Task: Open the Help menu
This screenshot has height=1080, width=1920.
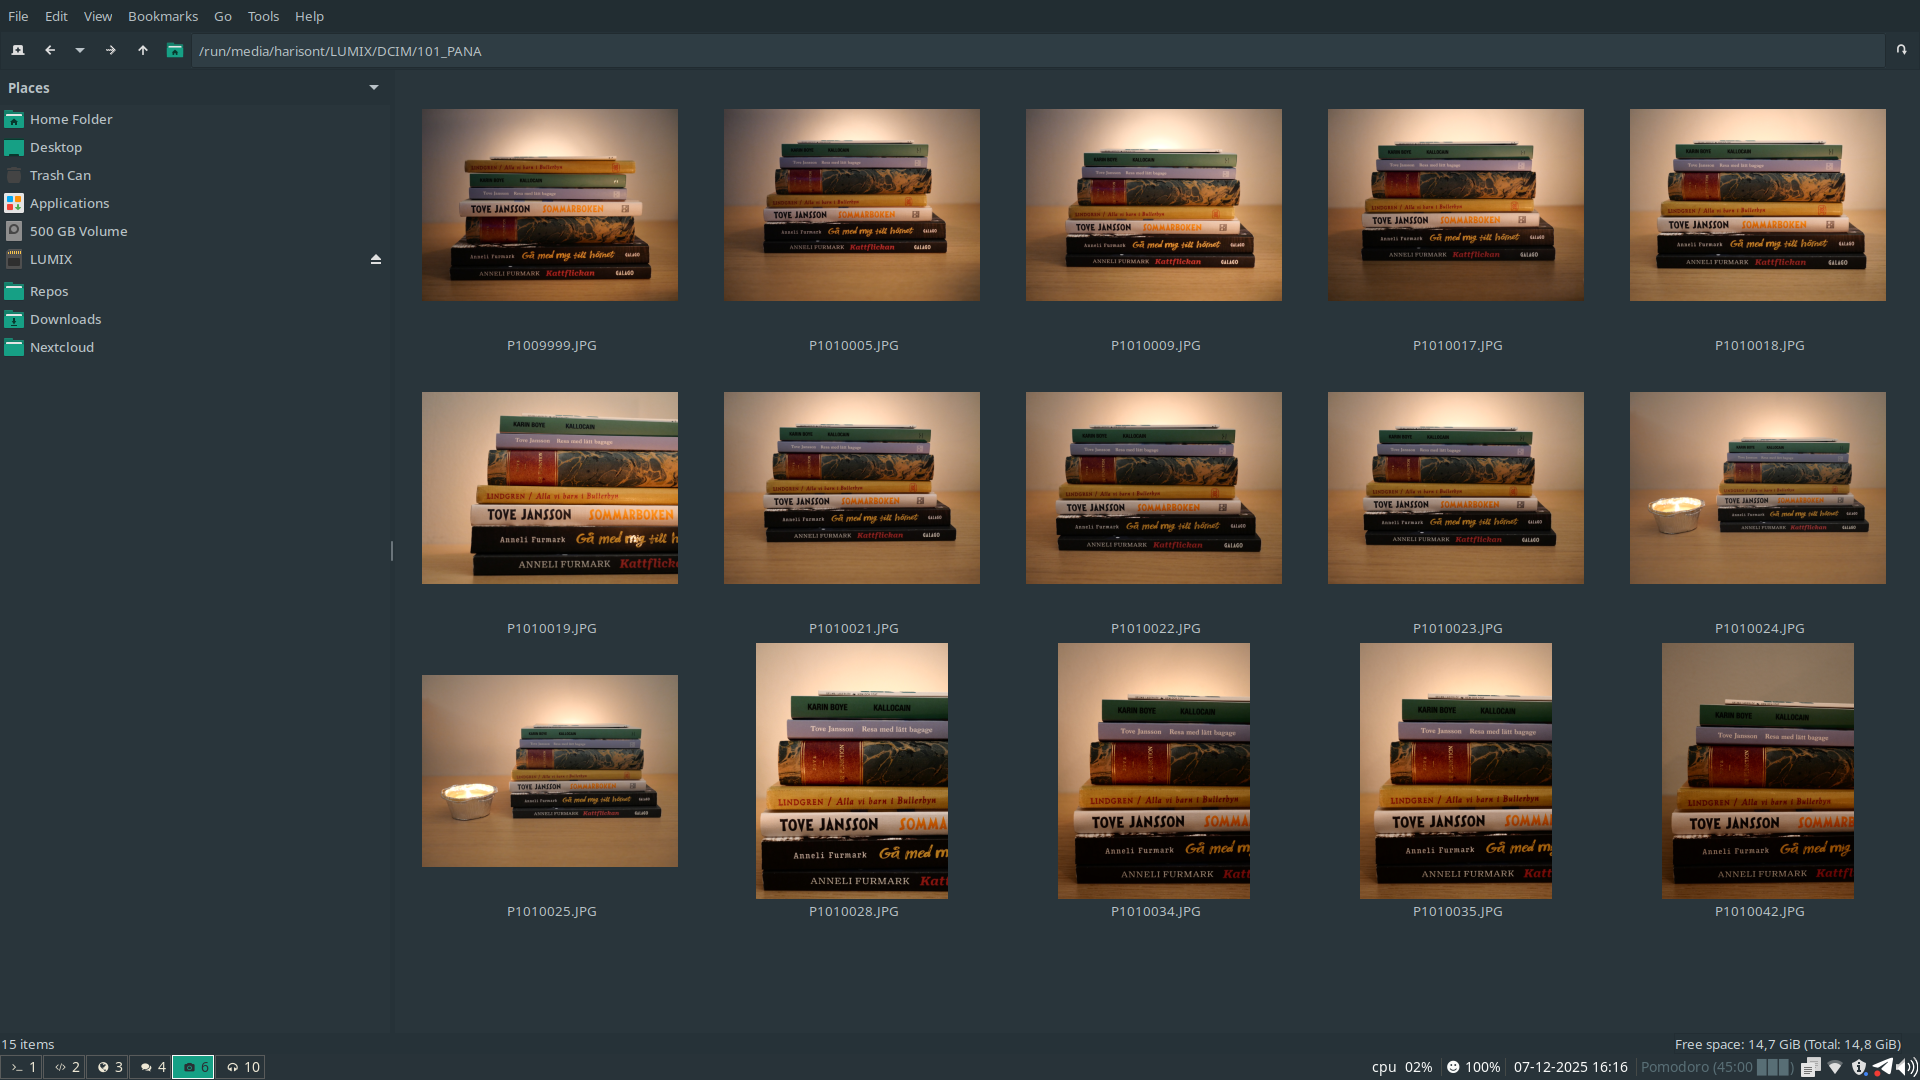Action: click(309, 16)
